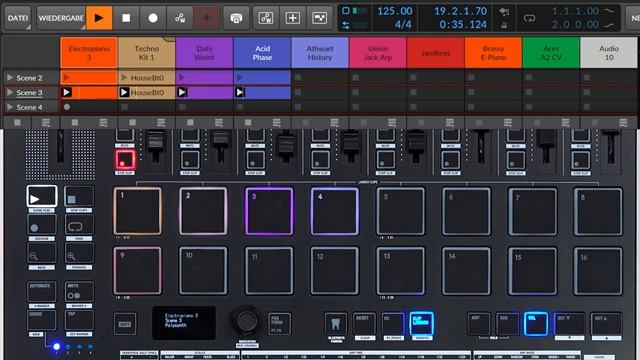The height and width of the screenshot is (360, 640).
Task: Launch Date Weint clip in Scene 2
Action: 182,78
